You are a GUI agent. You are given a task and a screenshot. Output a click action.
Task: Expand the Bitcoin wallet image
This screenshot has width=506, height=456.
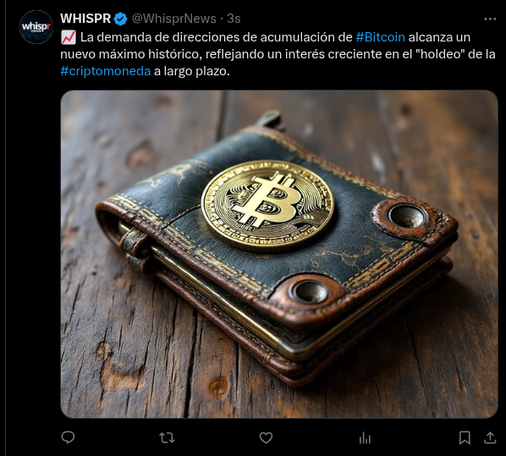click(x=279, y=254)
